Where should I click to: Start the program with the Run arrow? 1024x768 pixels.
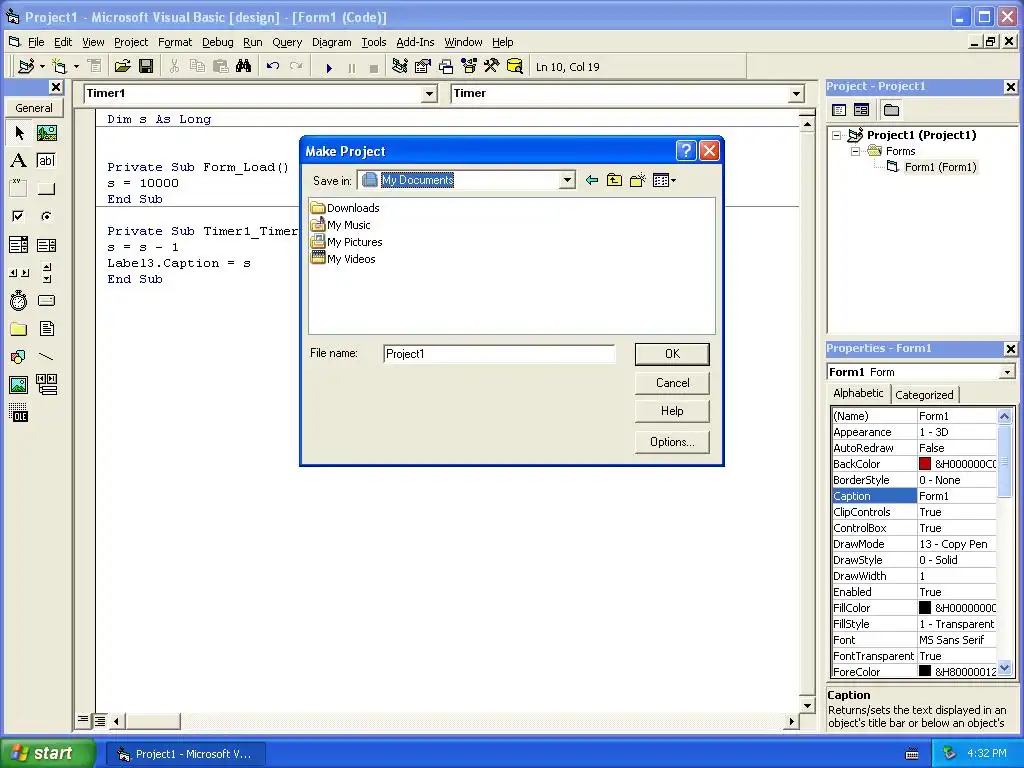point(329,67)
